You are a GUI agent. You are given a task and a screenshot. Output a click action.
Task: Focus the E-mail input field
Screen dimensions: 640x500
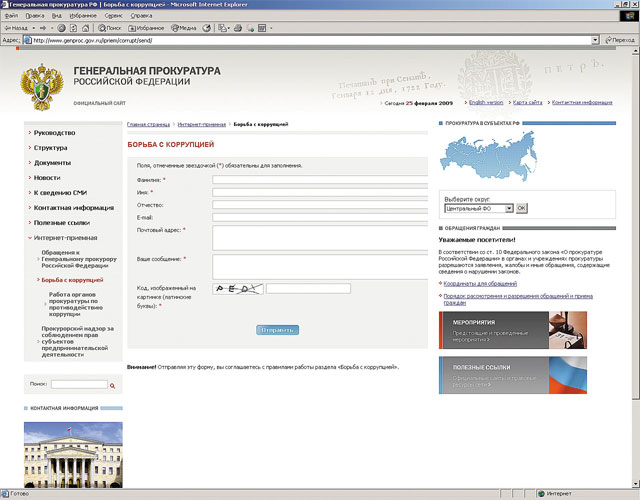[x=320, y=218]
